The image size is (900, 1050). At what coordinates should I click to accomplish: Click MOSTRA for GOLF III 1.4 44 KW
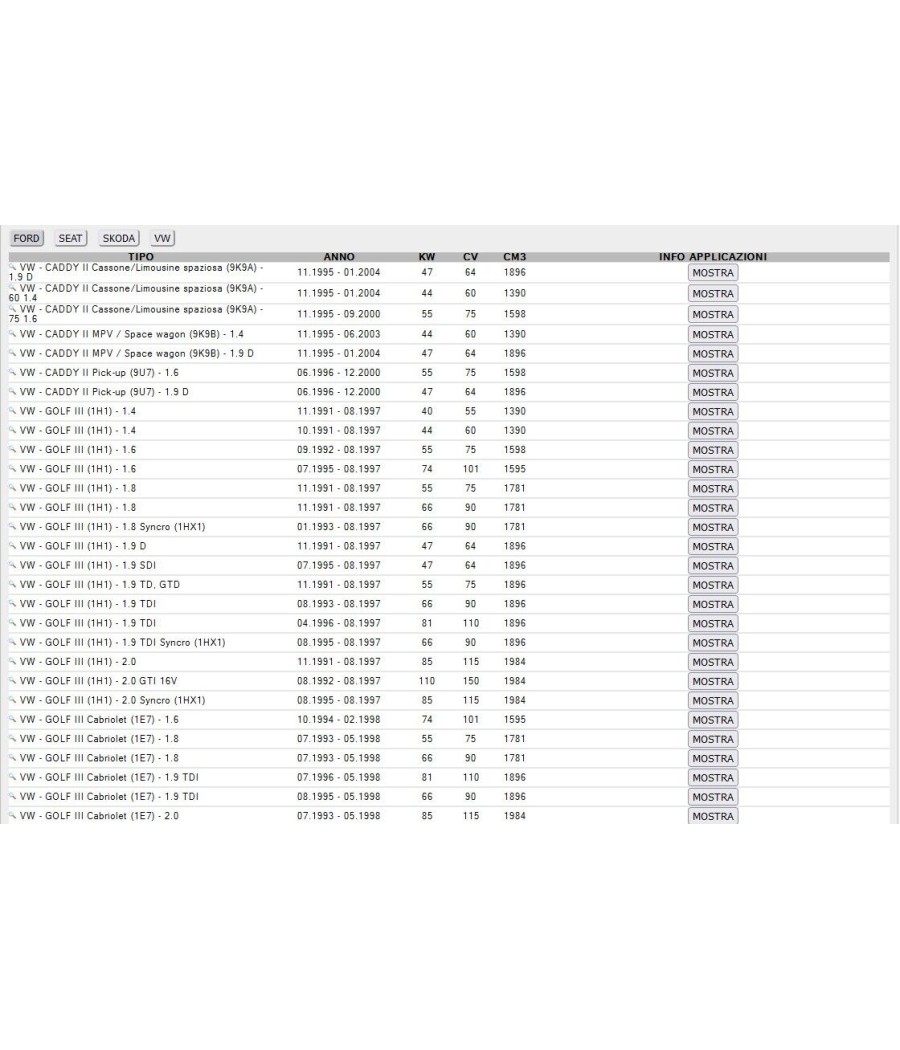713,431
